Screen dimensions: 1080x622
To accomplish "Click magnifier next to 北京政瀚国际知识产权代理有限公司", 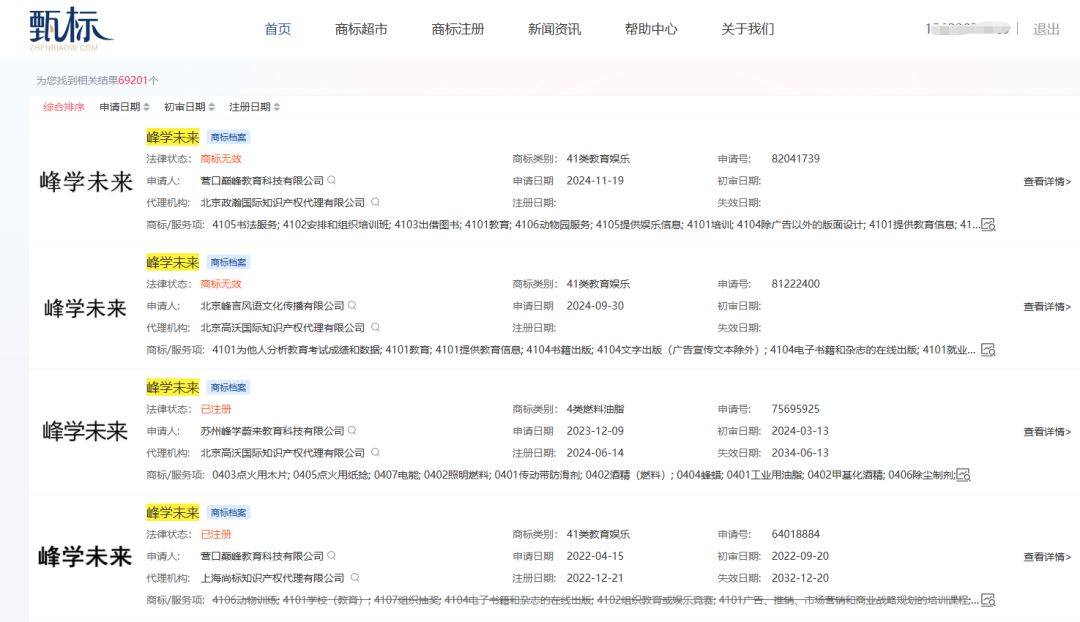I will pyautogui.click(x=375, y=202).
